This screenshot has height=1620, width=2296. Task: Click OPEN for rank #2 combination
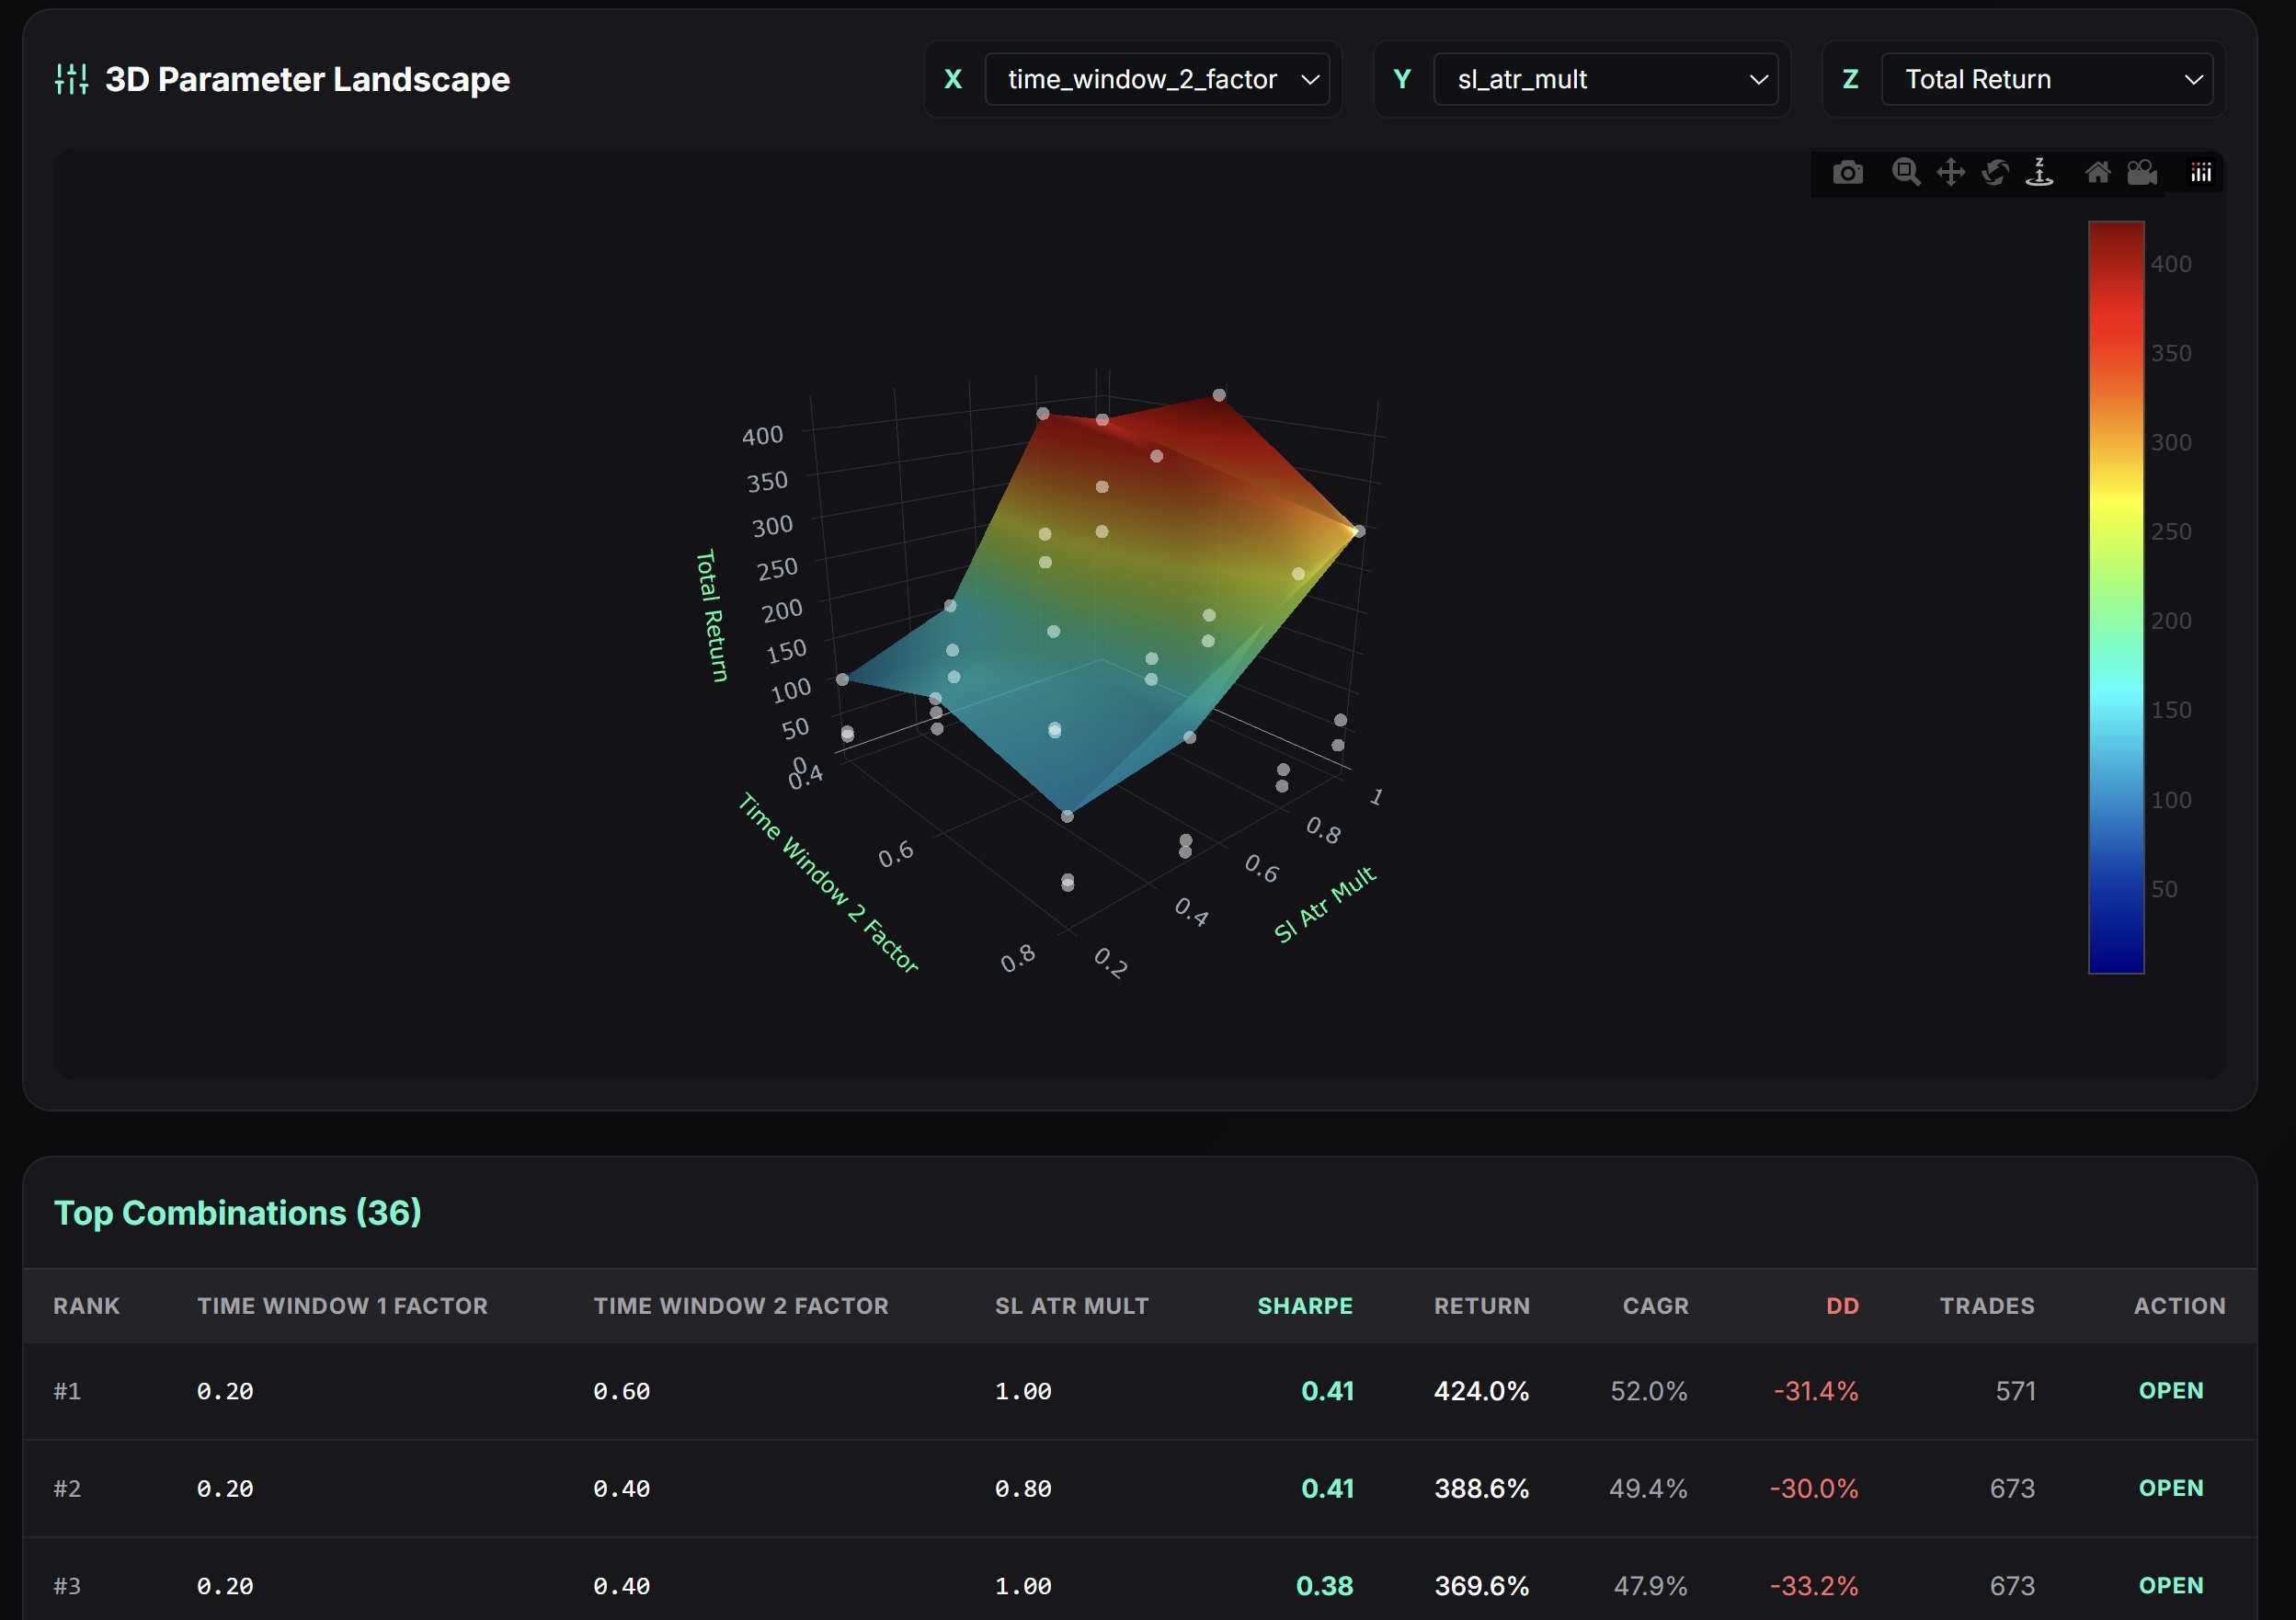tap(2170, 1488)
